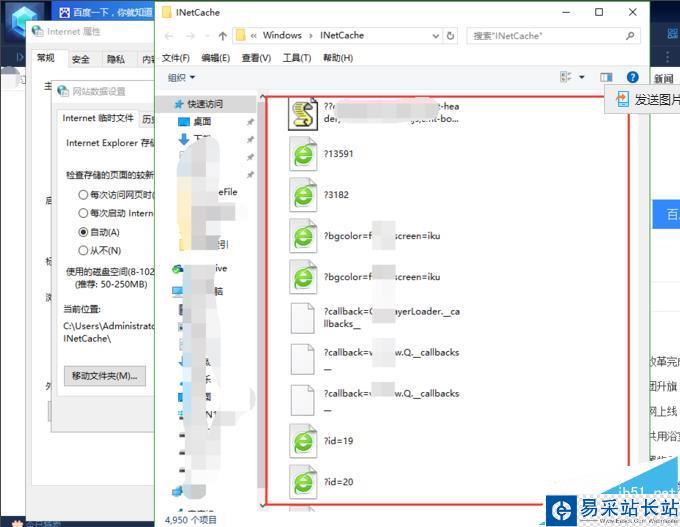Click the Baidu browser tab 百度一下

[105, 12]
